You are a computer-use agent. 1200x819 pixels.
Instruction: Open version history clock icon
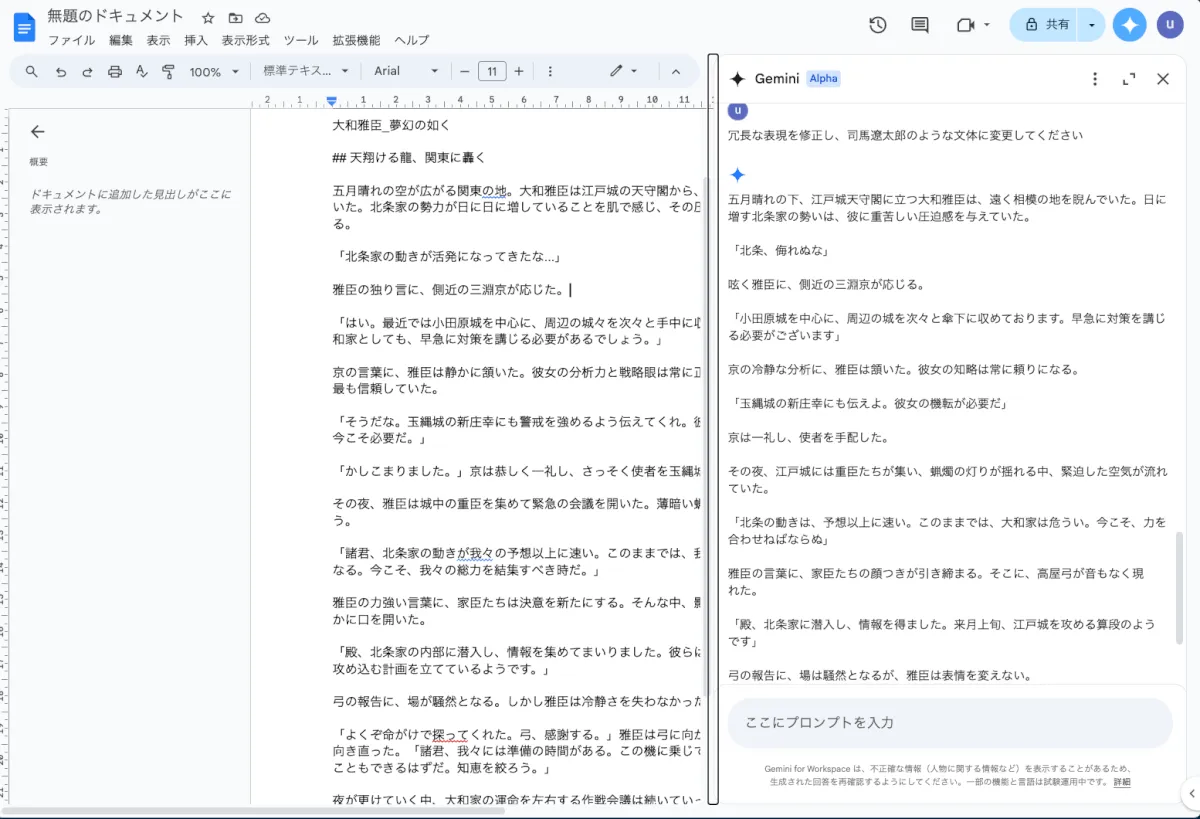coord(877,25)
